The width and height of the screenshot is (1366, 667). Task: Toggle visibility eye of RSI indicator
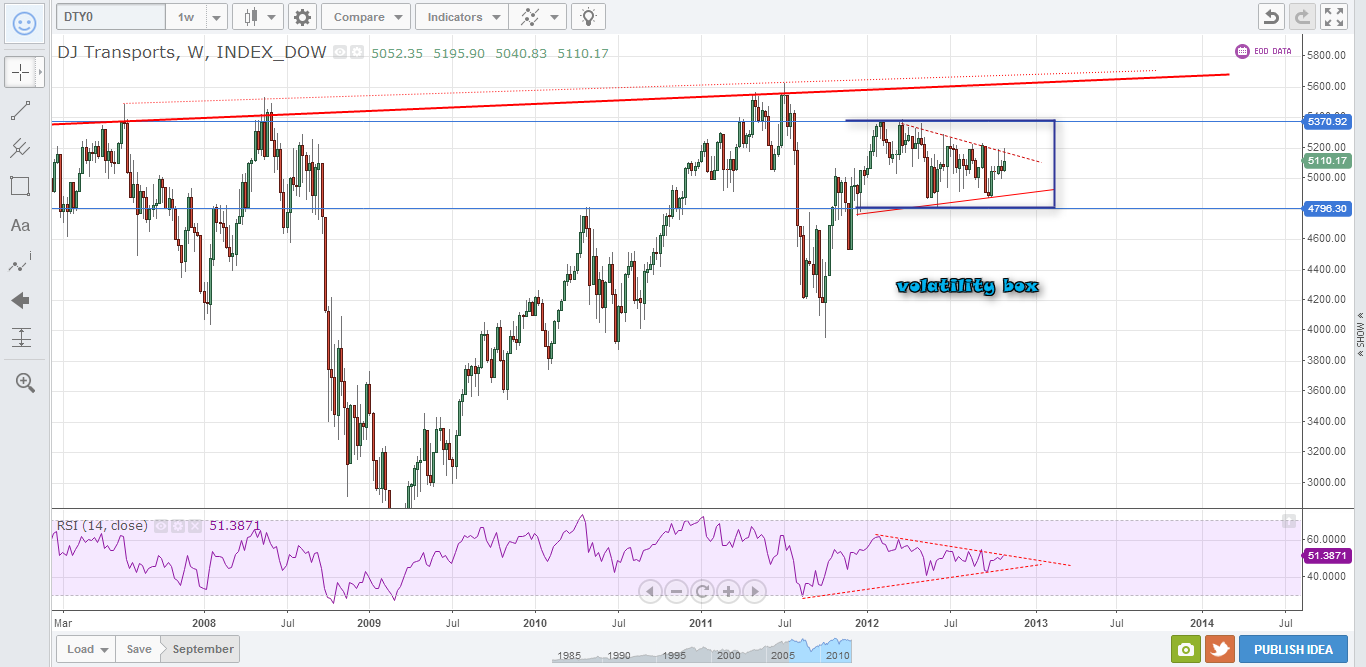161,526
